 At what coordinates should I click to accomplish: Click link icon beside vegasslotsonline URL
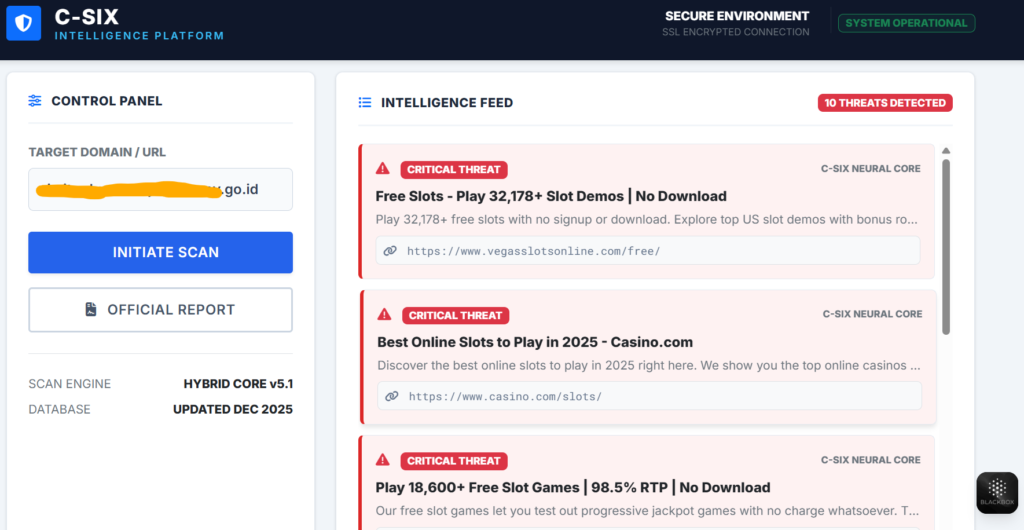(x=390, y=251)
